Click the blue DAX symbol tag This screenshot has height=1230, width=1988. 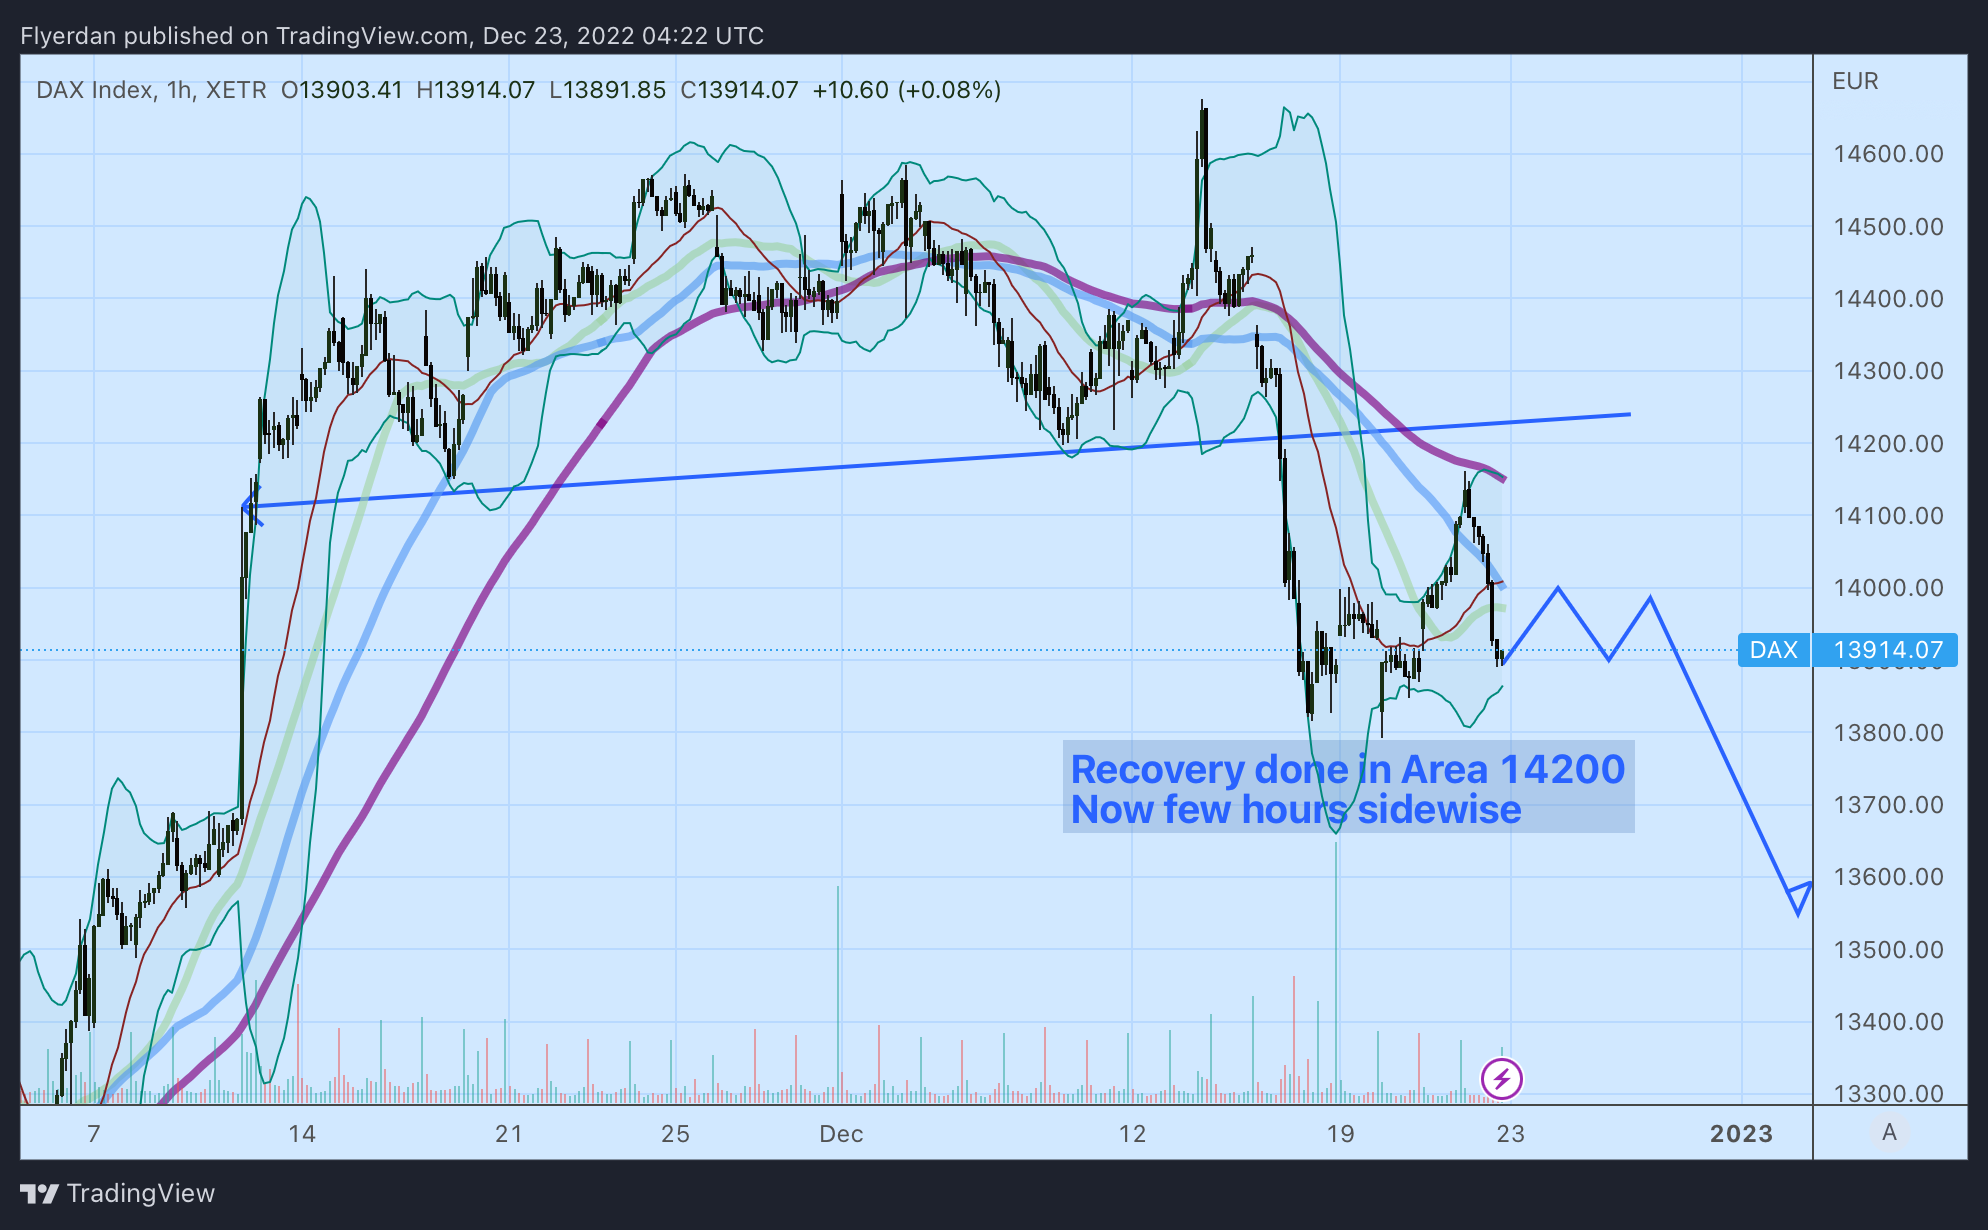[x=1774, y=650]
